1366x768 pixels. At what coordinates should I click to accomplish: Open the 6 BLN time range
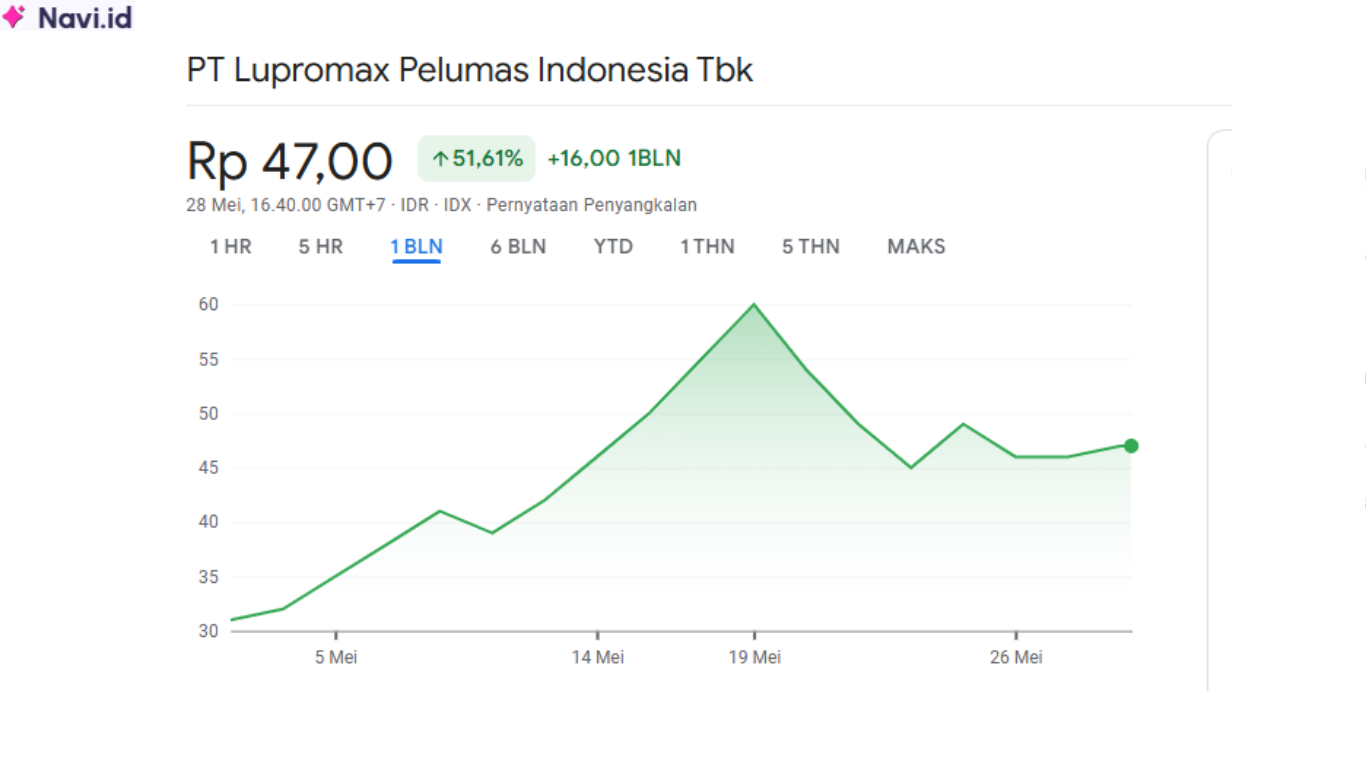[x=518, y=246]
